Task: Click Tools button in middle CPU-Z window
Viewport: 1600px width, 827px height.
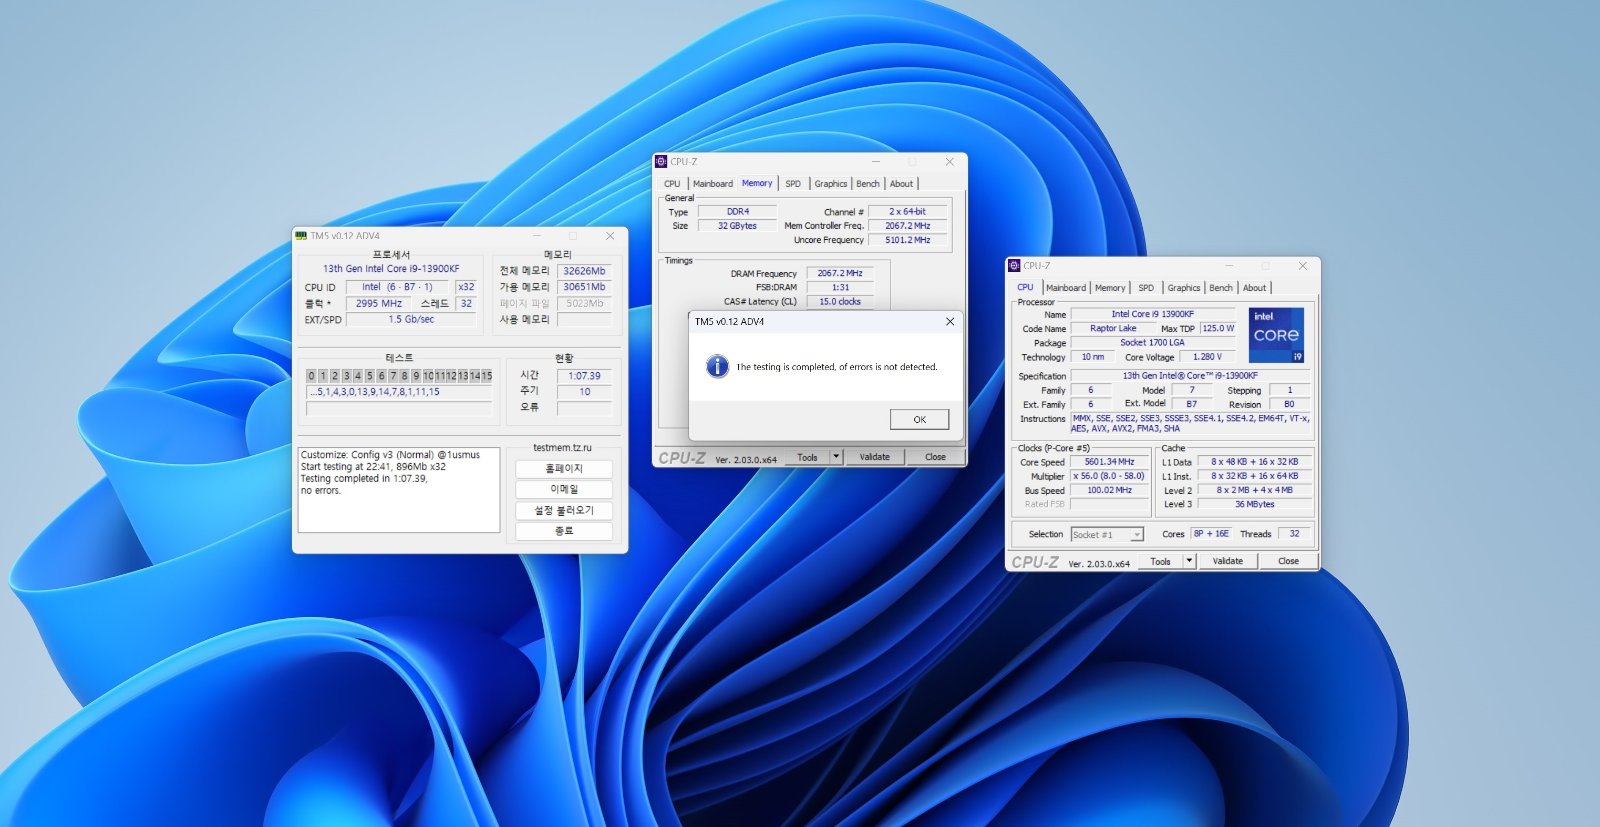Action: (807, 457)
